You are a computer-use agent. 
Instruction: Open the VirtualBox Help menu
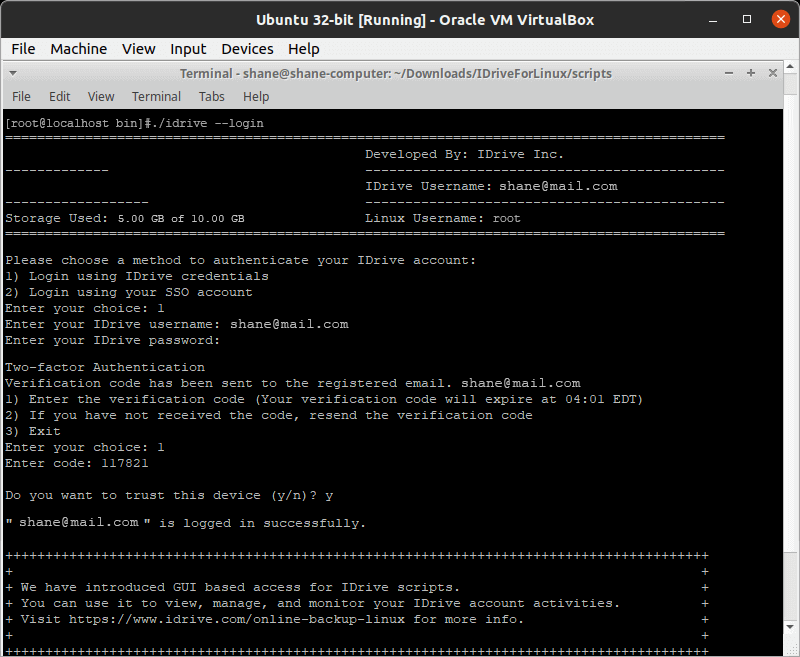[304, 49]
